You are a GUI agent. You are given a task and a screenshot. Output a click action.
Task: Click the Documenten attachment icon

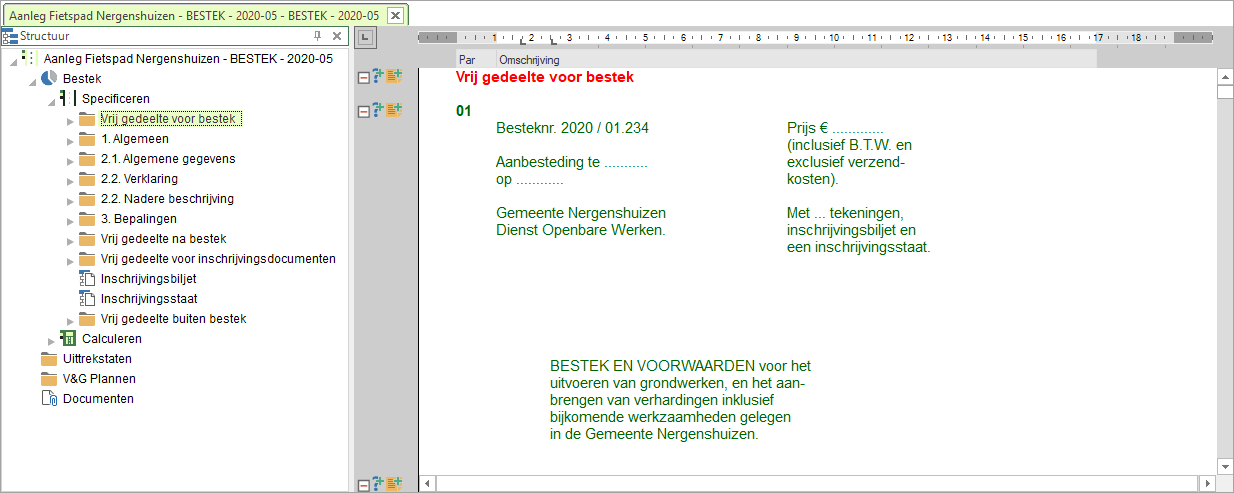tap(49, 399)
